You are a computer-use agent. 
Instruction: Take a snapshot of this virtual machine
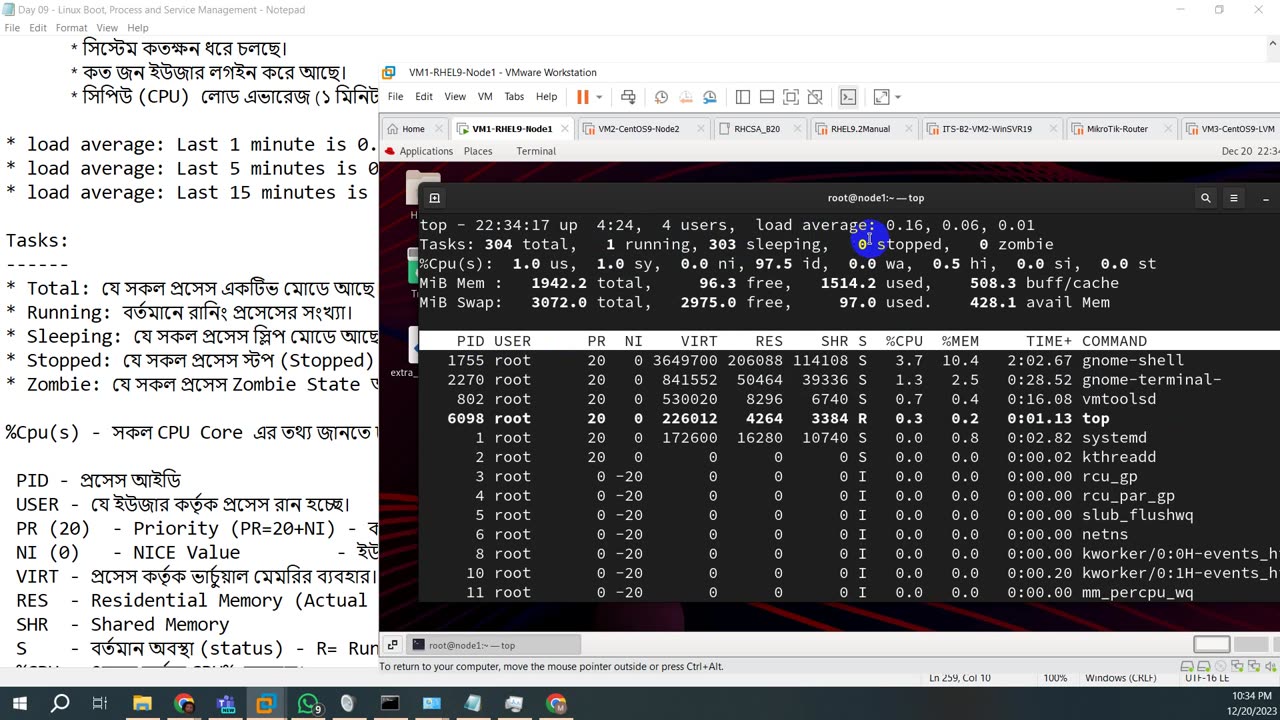click(x=661, y=97)
